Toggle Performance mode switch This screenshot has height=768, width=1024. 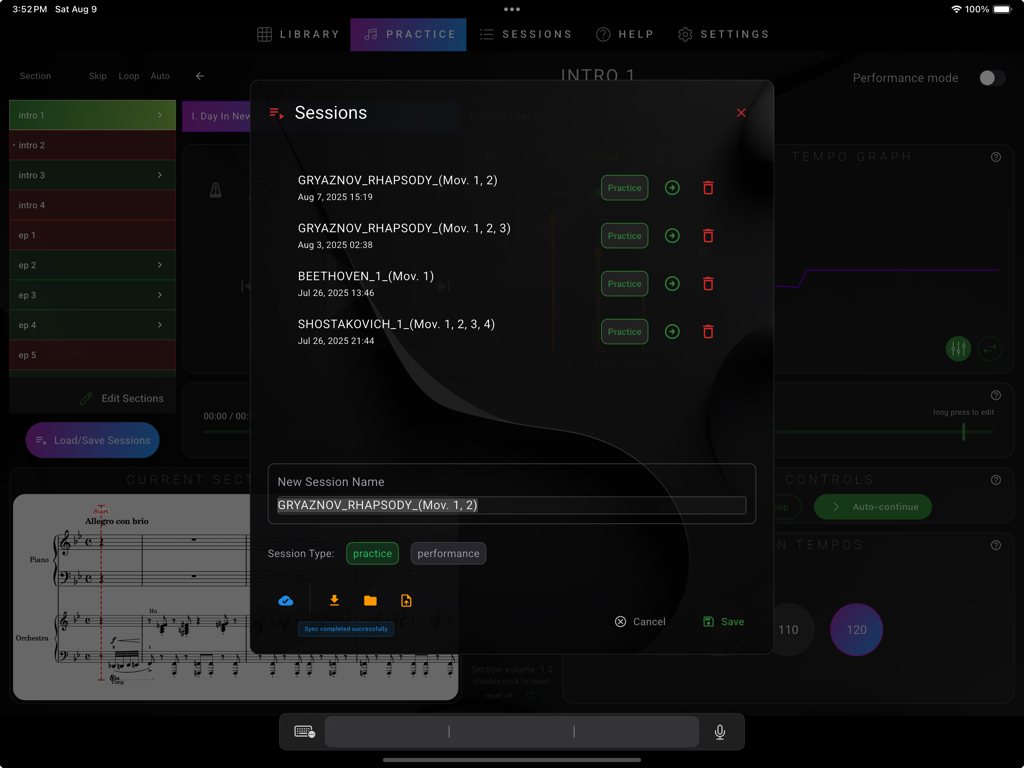click(990, 77)
